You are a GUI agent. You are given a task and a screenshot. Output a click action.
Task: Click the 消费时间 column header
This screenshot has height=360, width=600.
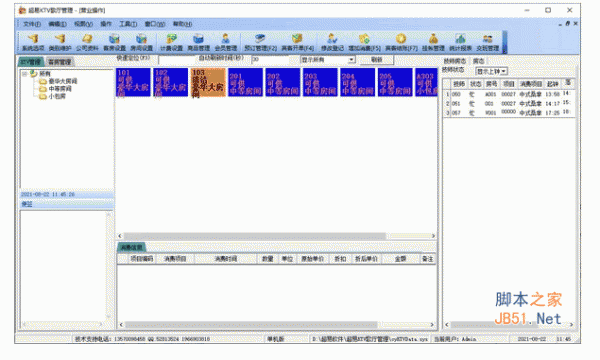tap(226, 259)
